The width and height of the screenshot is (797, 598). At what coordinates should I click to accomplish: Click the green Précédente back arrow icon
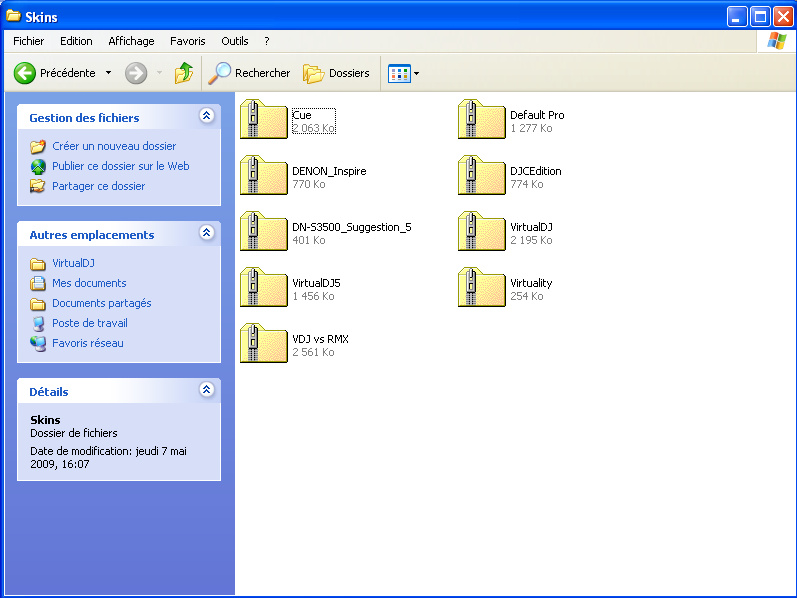(x=25, y=73)
